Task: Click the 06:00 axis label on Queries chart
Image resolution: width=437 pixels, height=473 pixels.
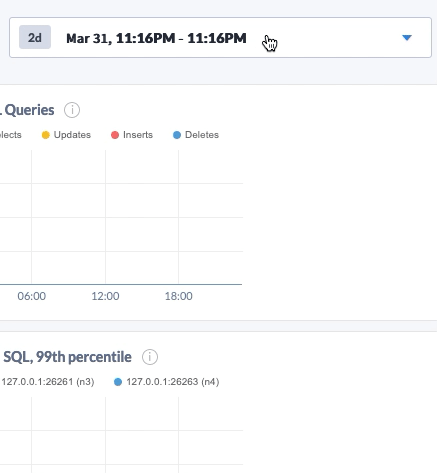Action: click(32, 296)
